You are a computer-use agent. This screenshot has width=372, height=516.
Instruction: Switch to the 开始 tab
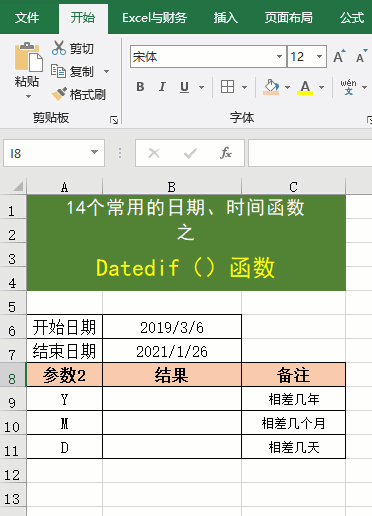[83, 18]
